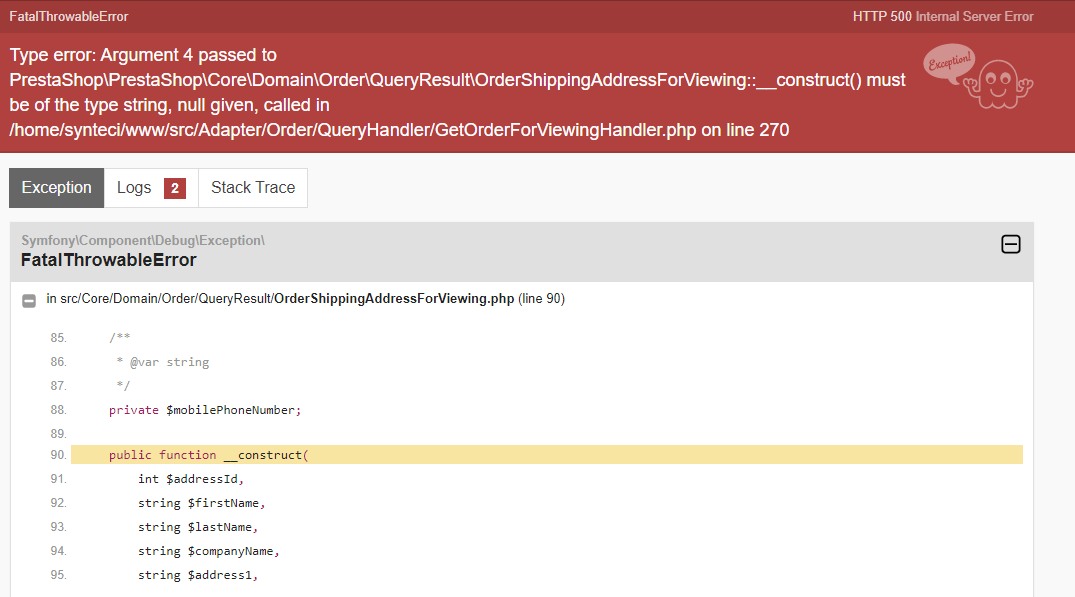The height and width of the screenshot is (597, 1075).
Task: Click the HTTP 500 Internal Server Error text
Action: [943, 16]
